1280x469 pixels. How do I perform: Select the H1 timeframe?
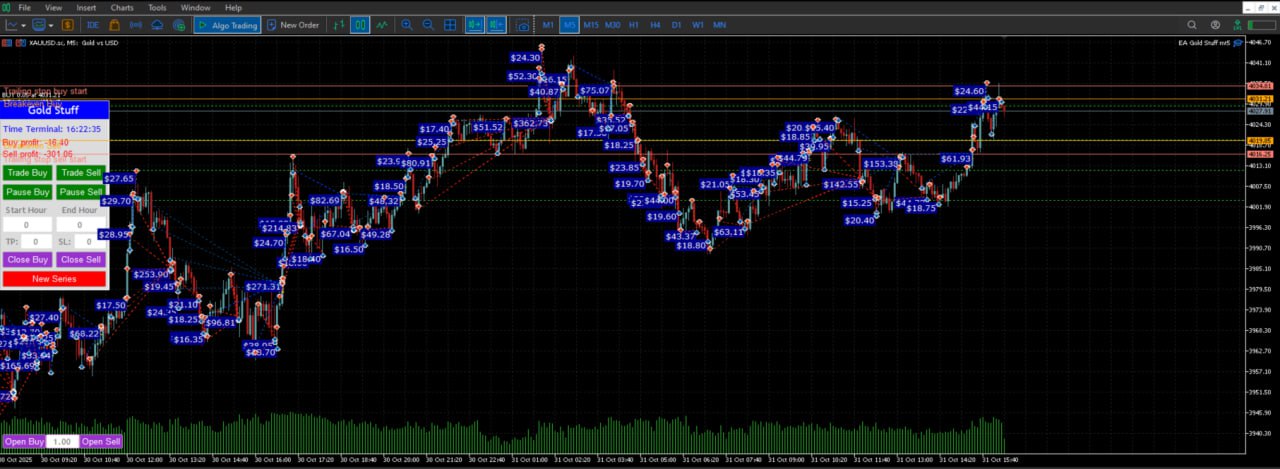tap(634, 25)
